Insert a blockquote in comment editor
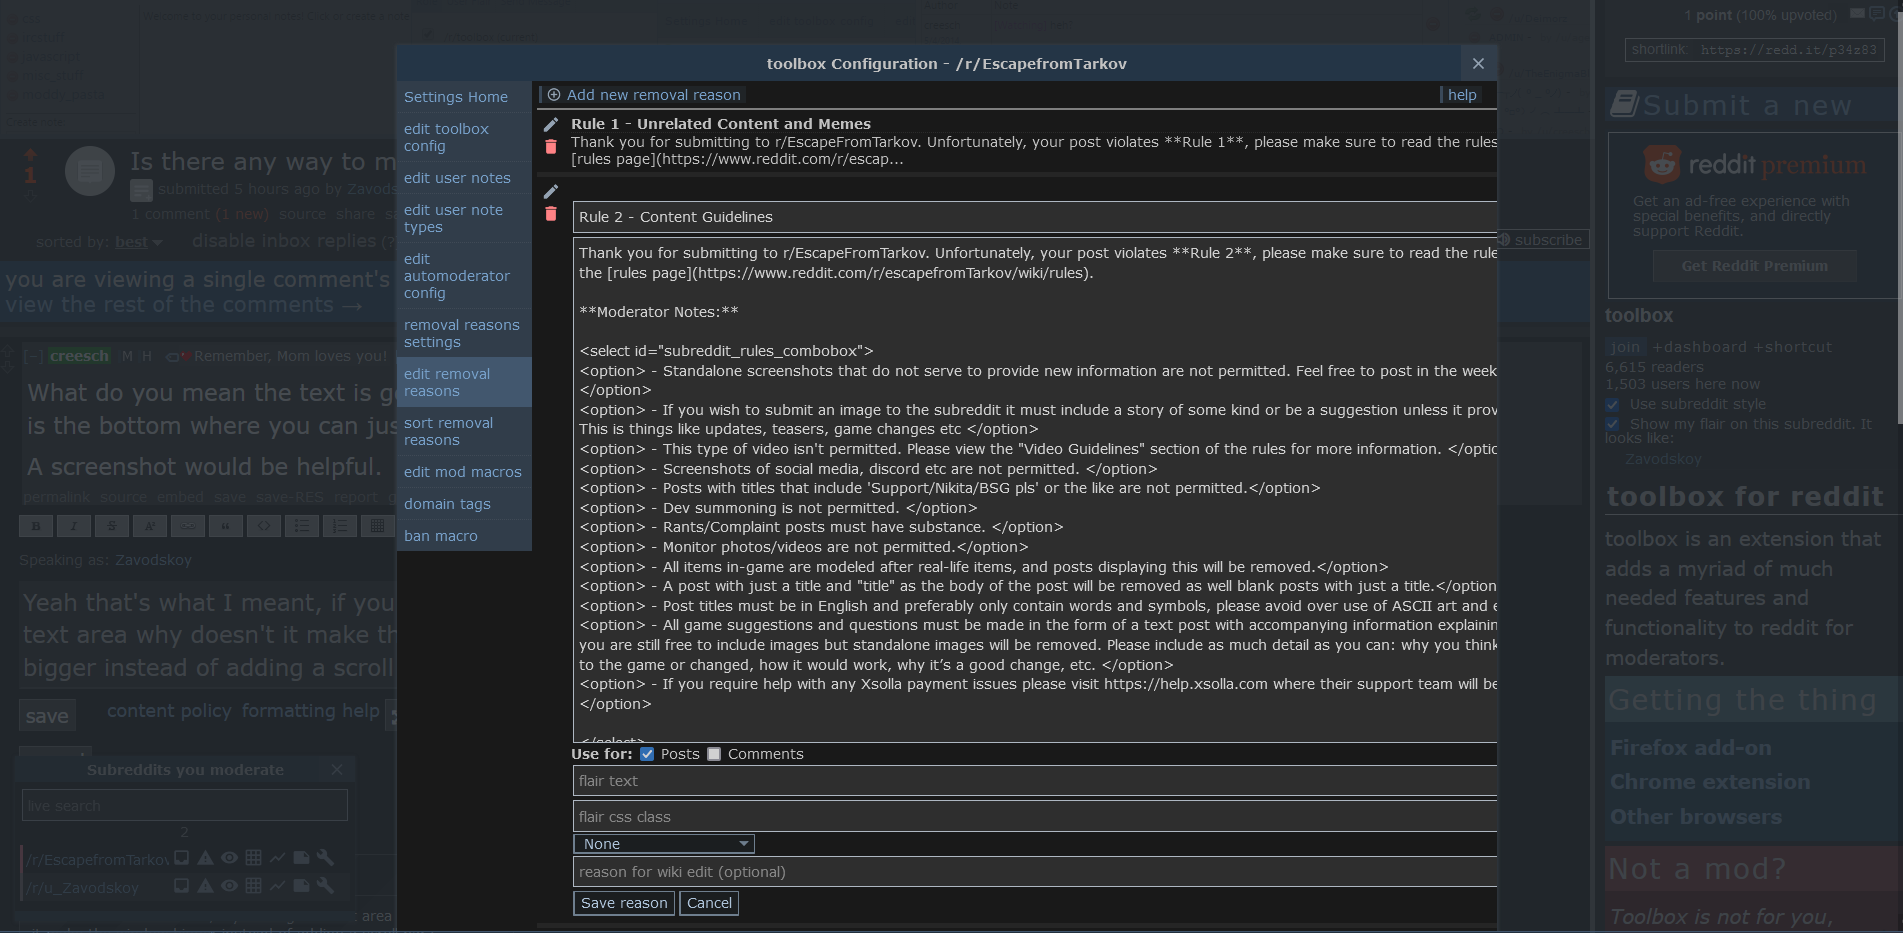 tap(226, 526)
